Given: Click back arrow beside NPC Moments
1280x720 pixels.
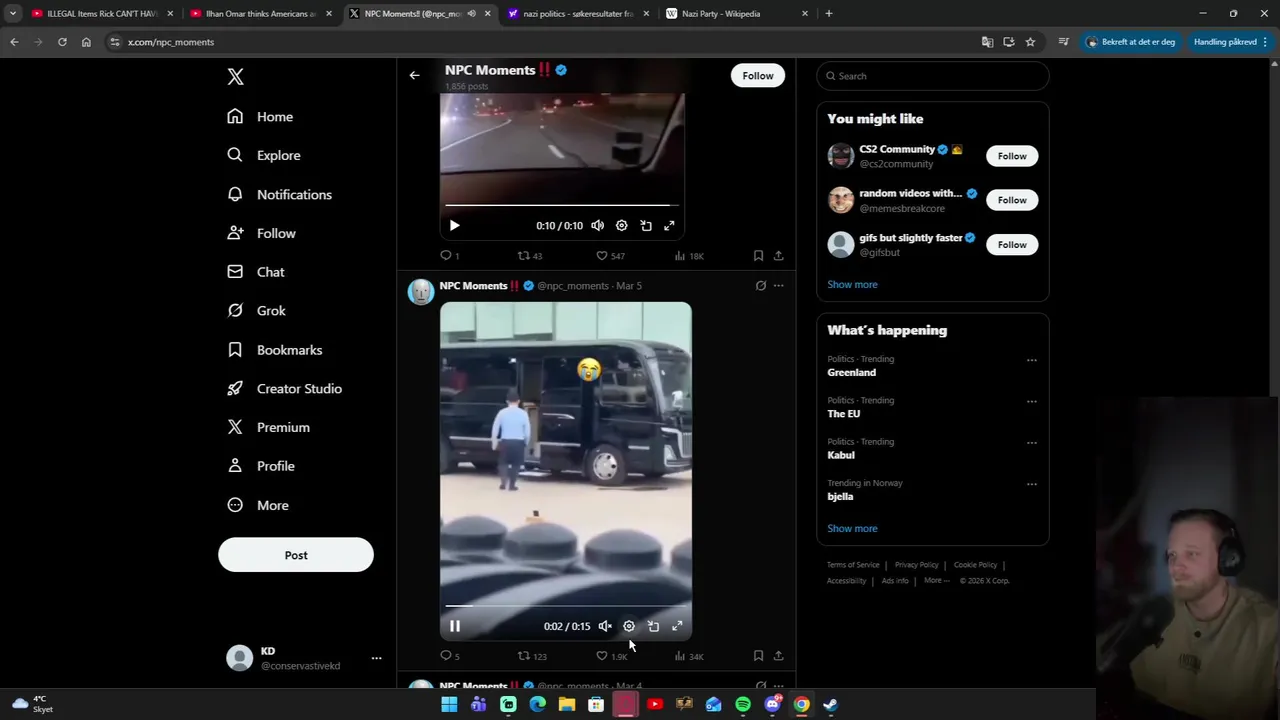Looking at the screenshot, I should point(414,75).
